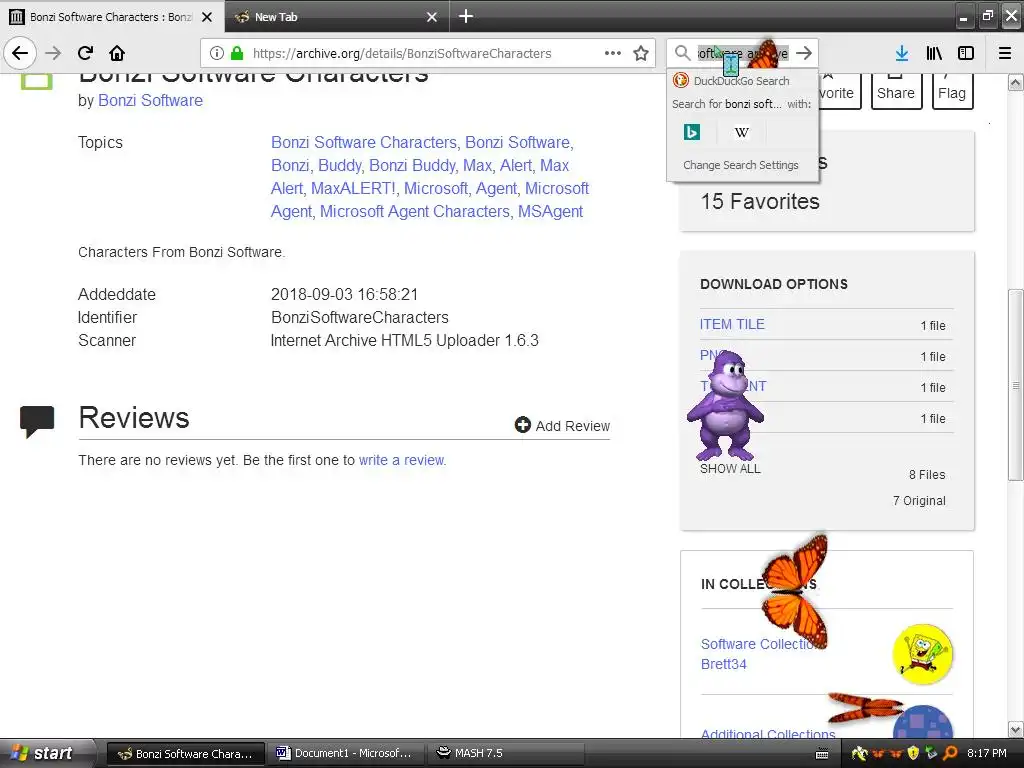Open the Bonzi Software author link
The image size is (1024, 768).
tap(150, 101)
